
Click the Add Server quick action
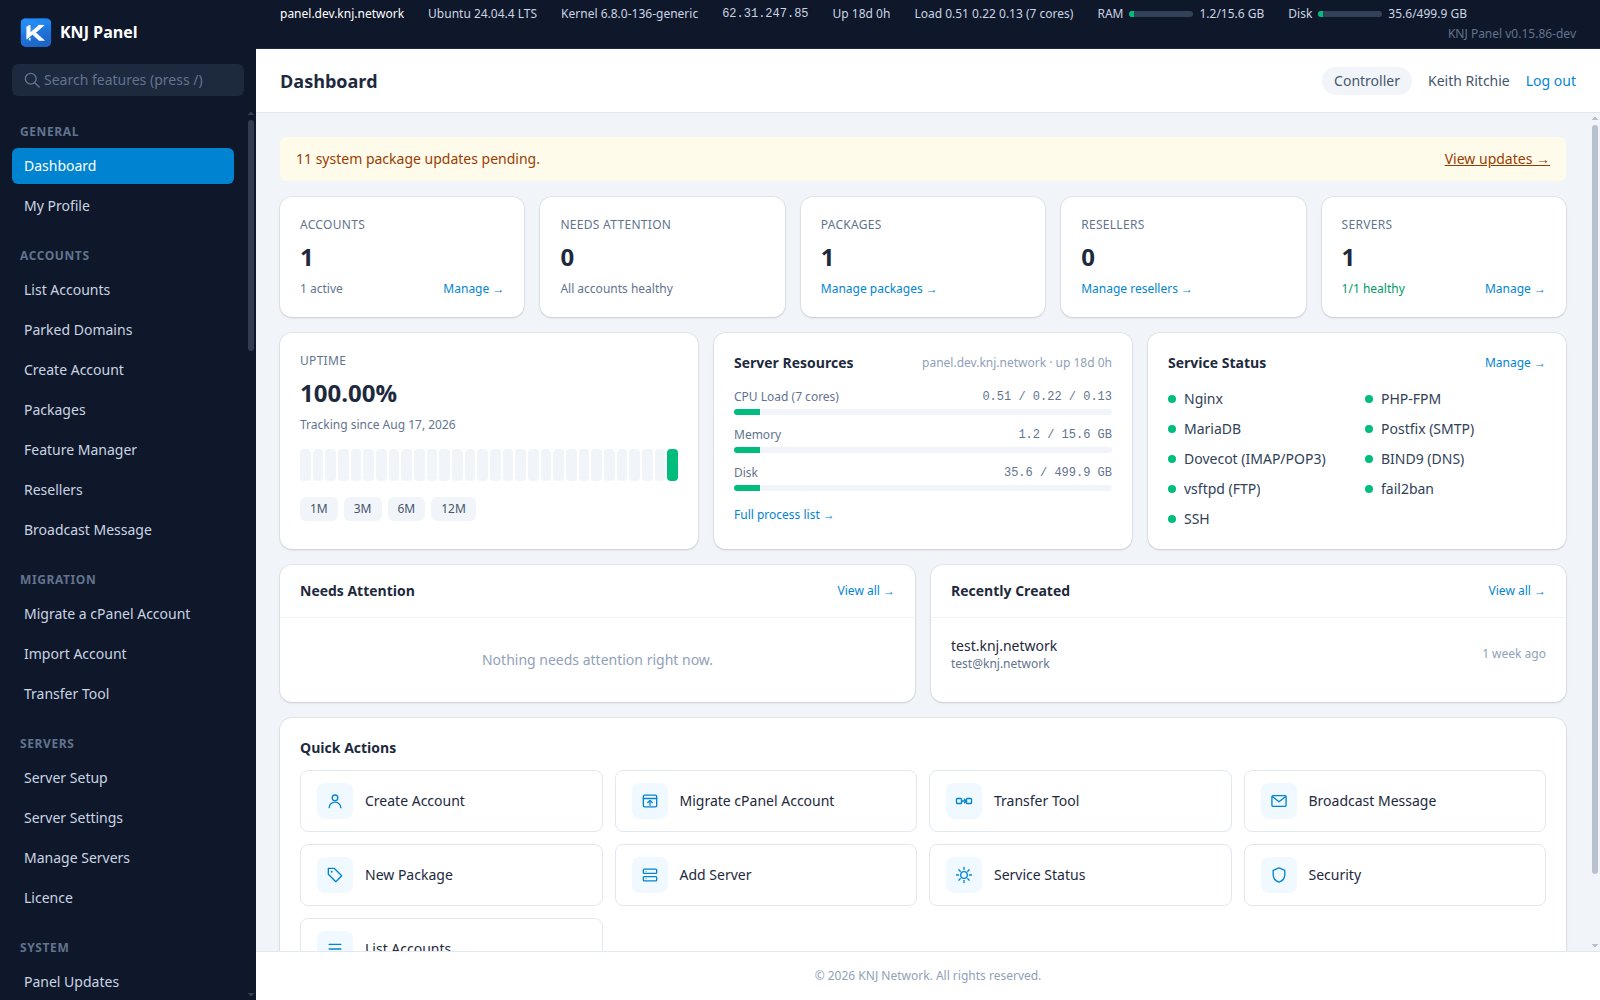tap(766, 875)
